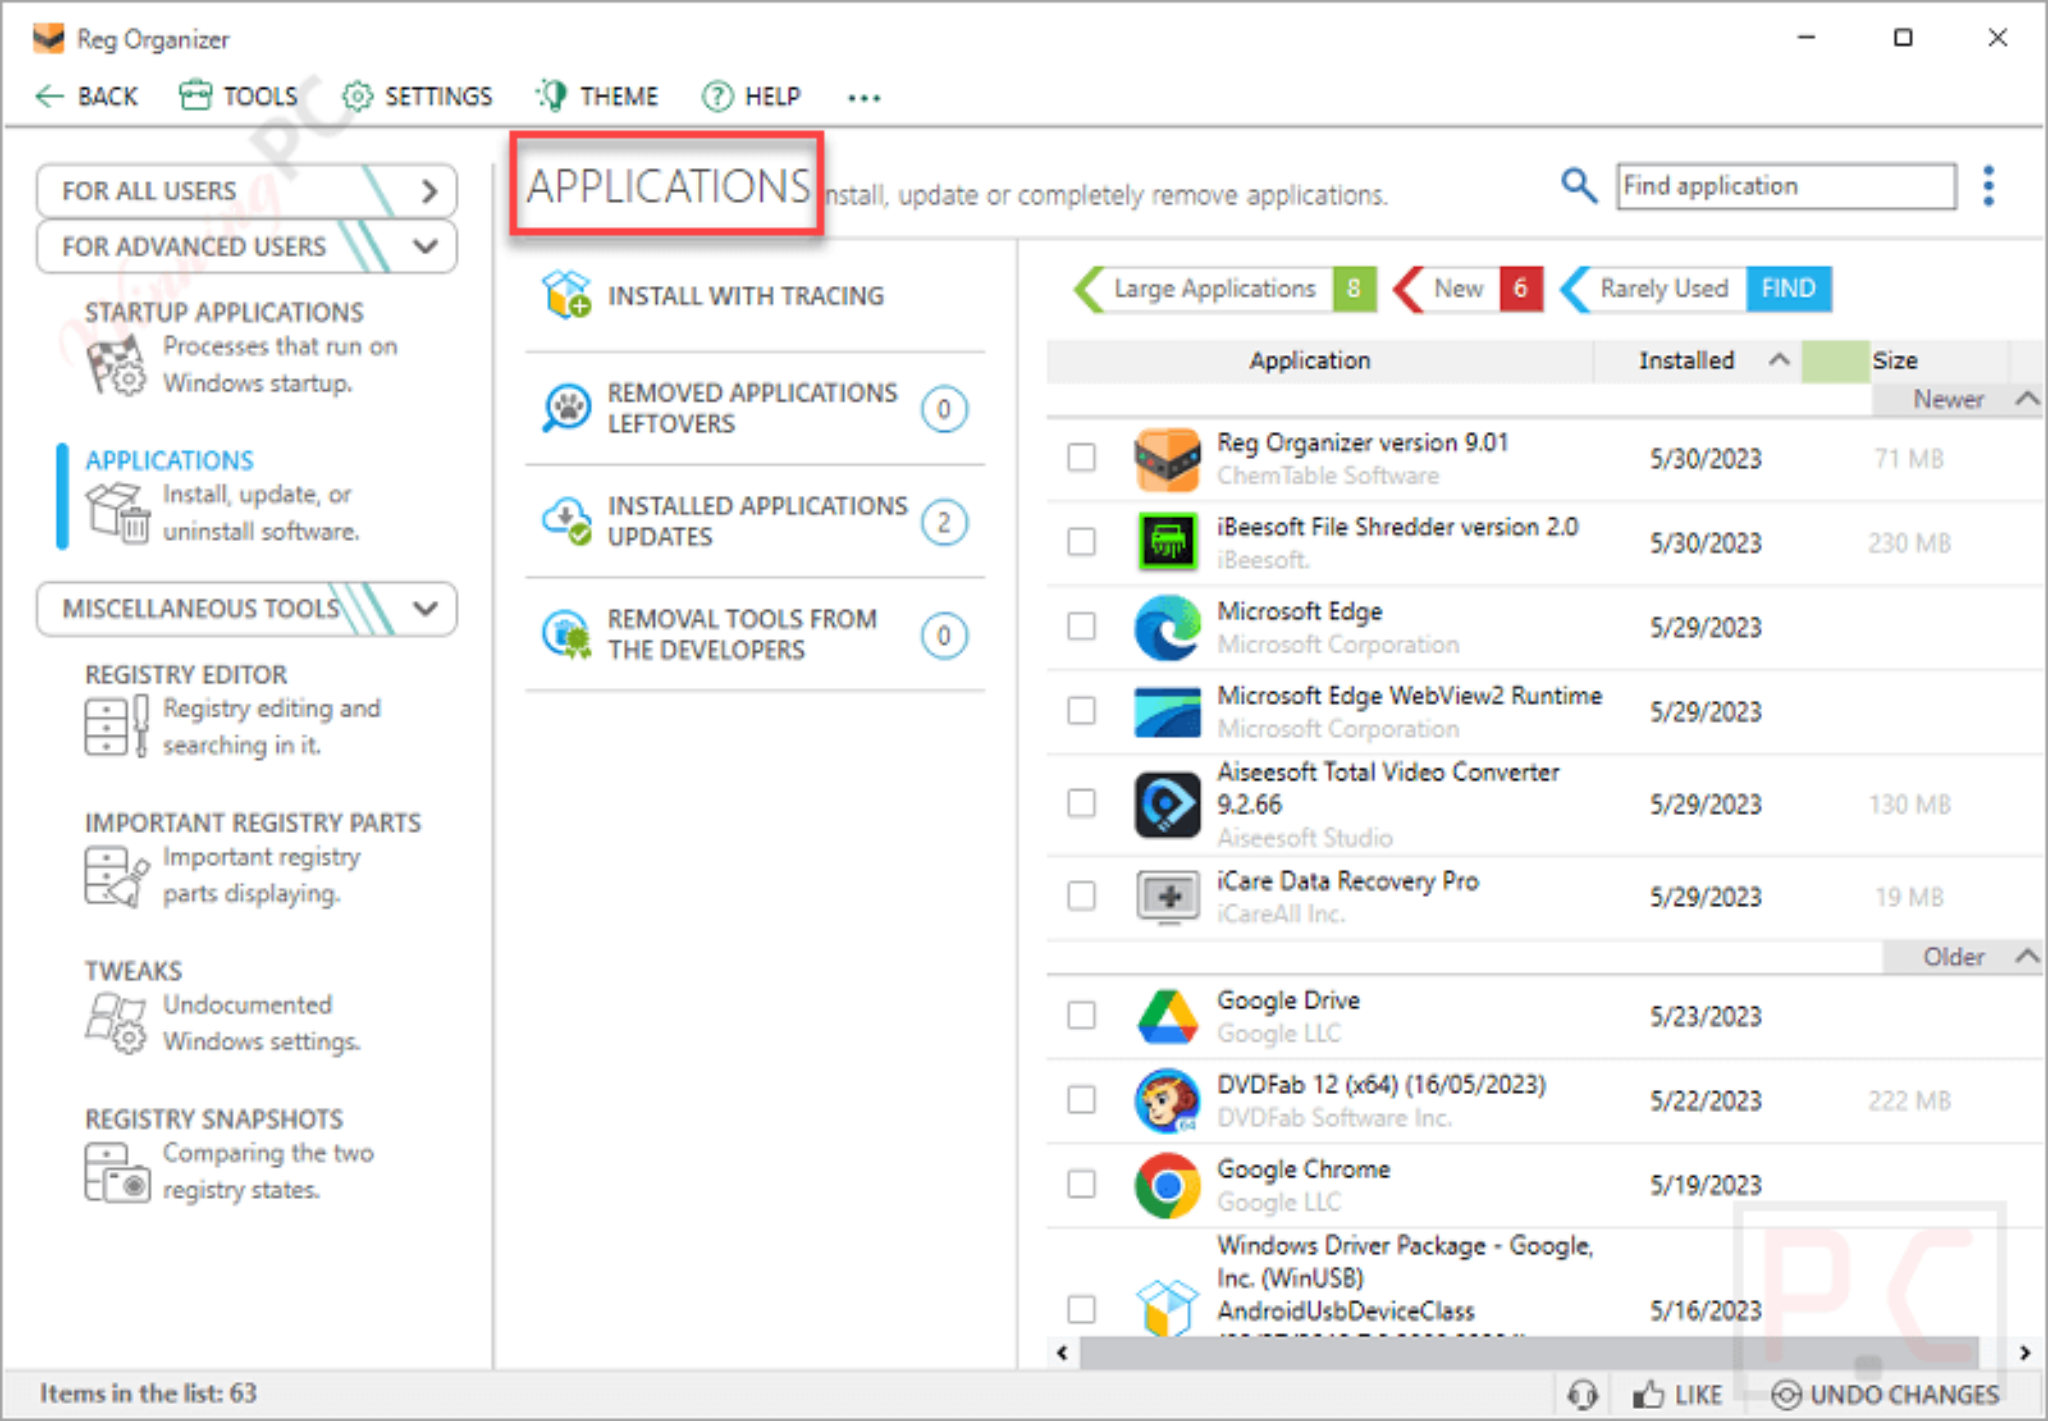Click the Install with Tracing box icon

coord(567,295)
